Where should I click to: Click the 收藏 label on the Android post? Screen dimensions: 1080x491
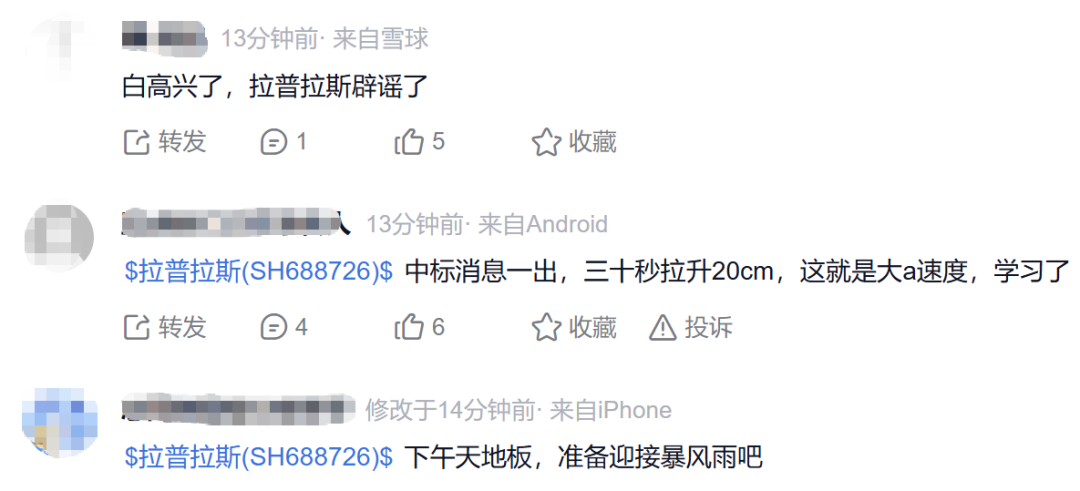(592, 327)
